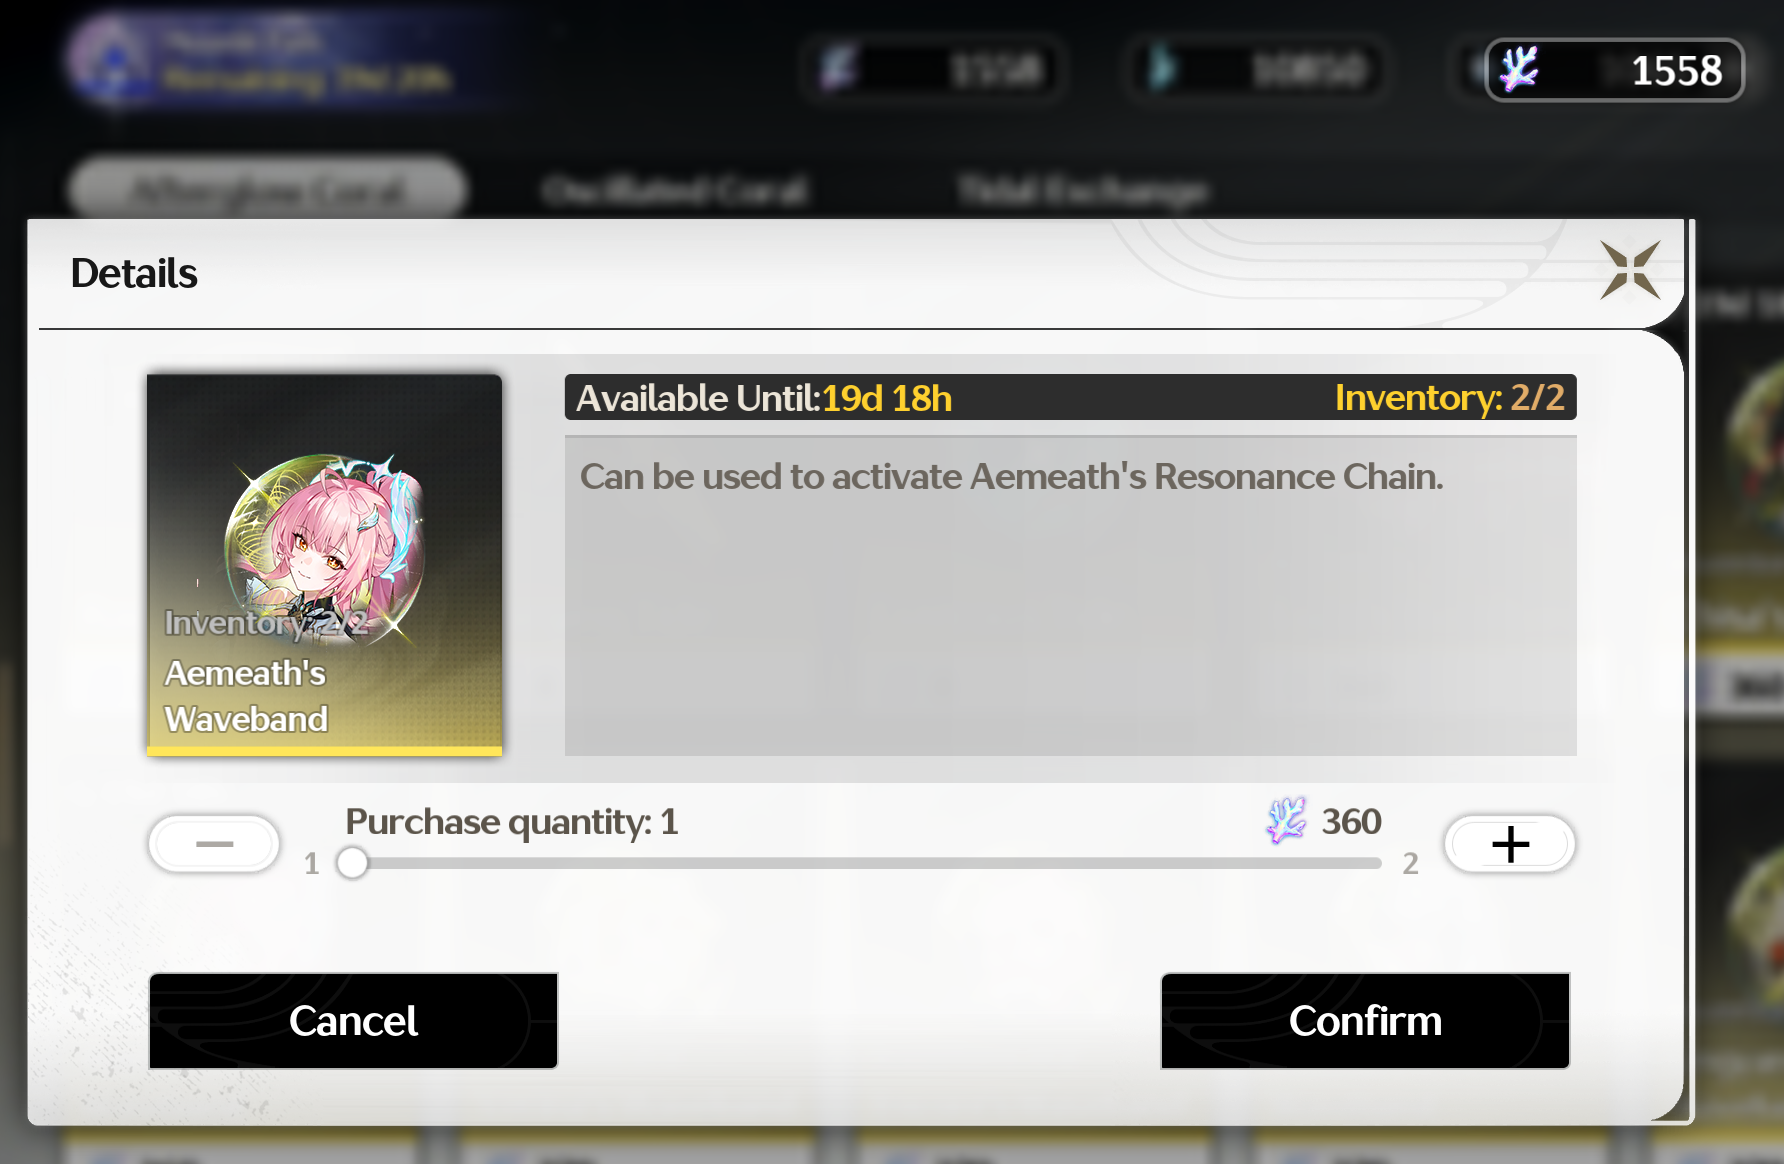Open the Oscillated Coral tab
1784x1164 pixels.
coord(675,189)
